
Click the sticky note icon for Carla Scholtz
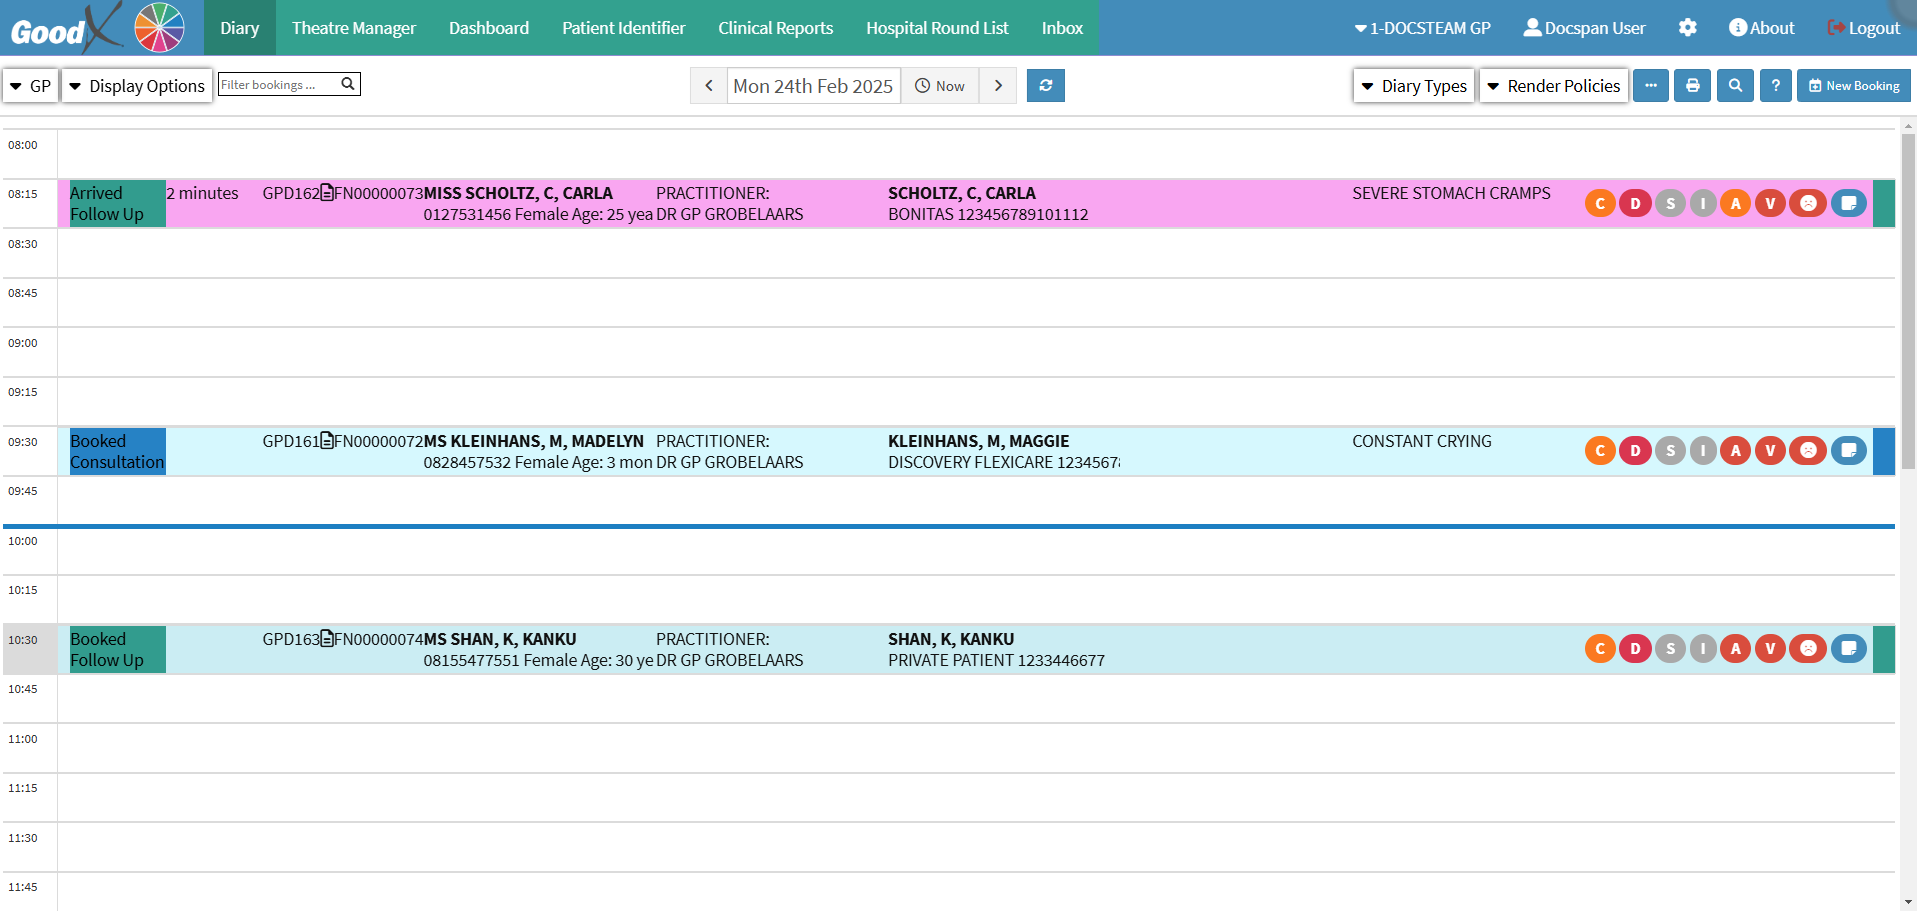tap(1848, 203)
